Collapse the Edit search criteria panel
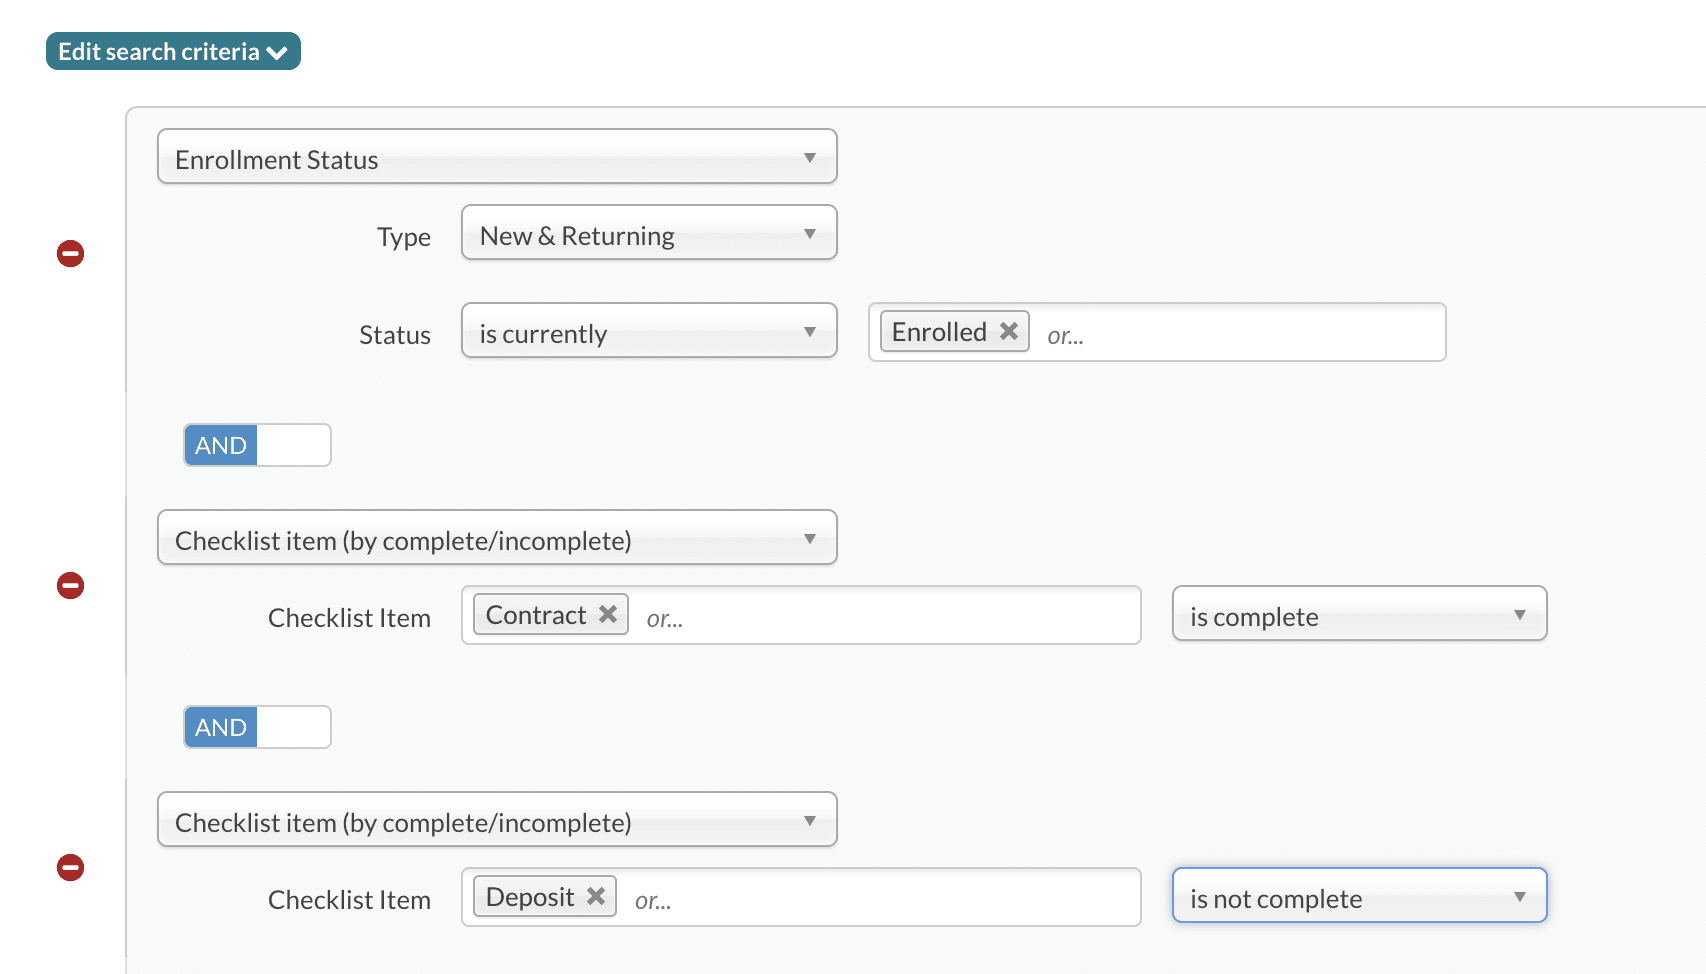This screenshot has width=1706, height=974. pos(173,52)
